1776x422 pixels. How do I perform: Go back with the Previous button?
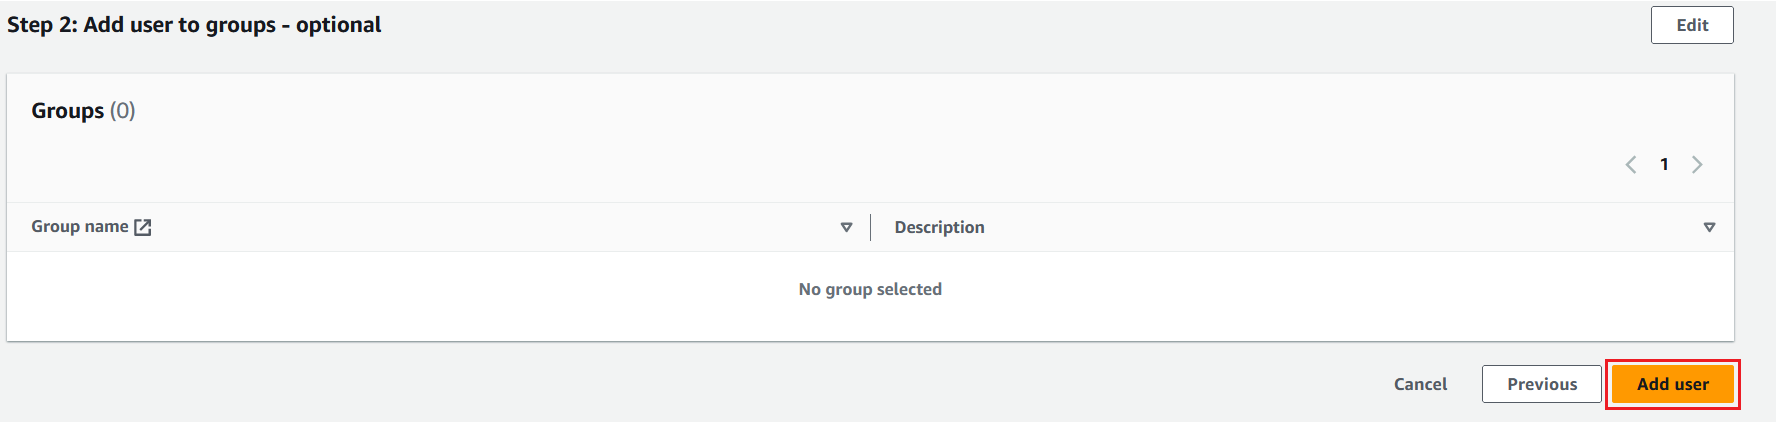[1541, 384]
